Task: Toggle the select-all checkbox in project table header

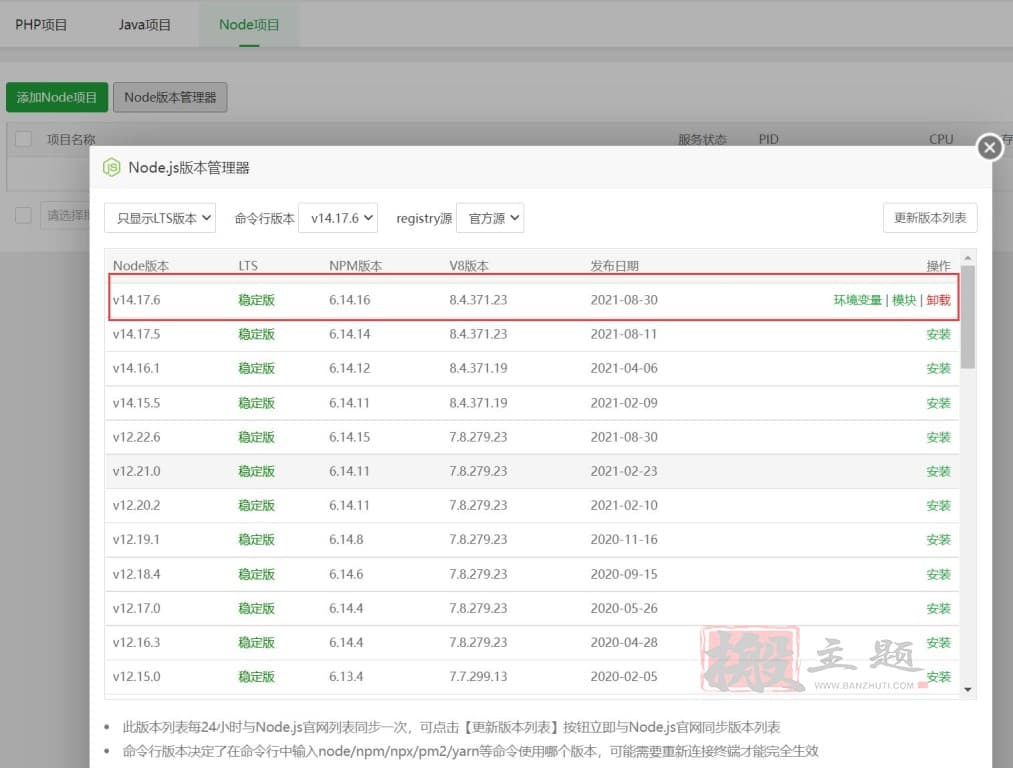Action: click(x=24, y=140)
